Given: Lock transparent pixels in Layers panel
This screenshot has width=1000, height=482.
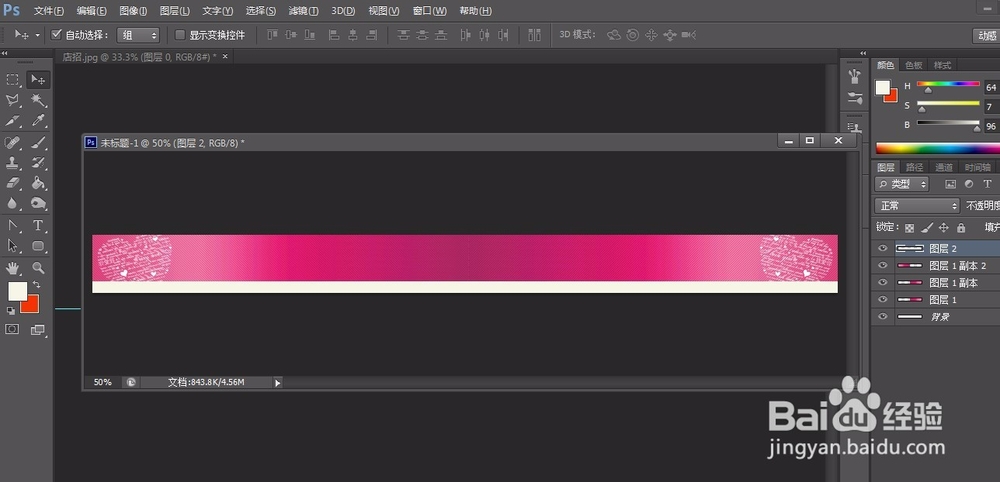Looking at the screenshot, I should click(909, 228).
